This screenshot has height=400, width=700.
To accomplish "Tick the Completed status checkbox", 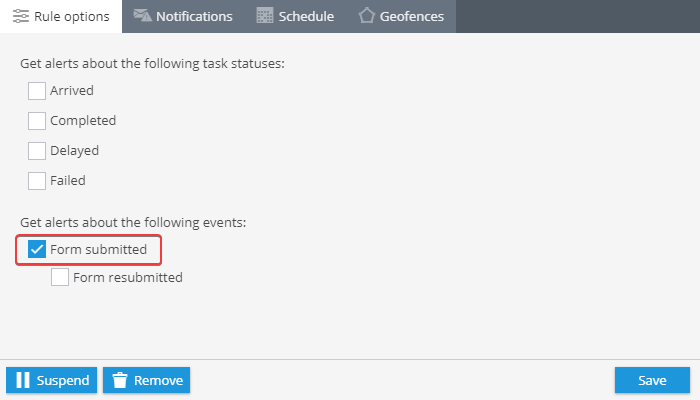I will click(37, 121).
